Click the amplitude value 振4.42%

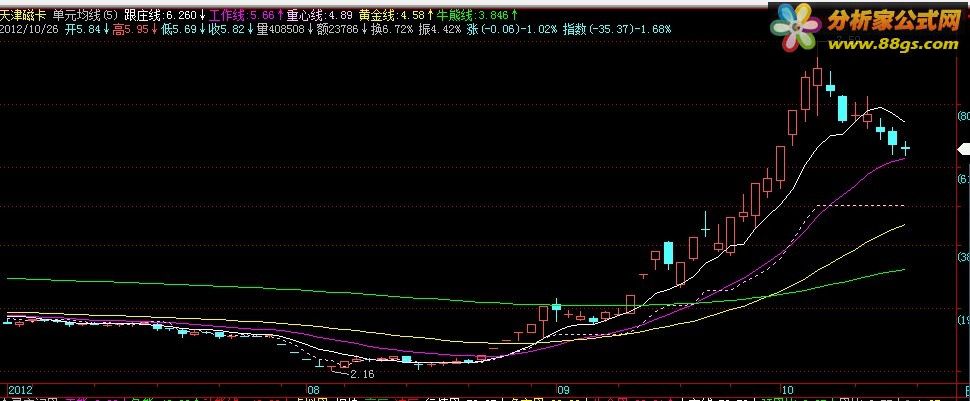coord(440,29)
